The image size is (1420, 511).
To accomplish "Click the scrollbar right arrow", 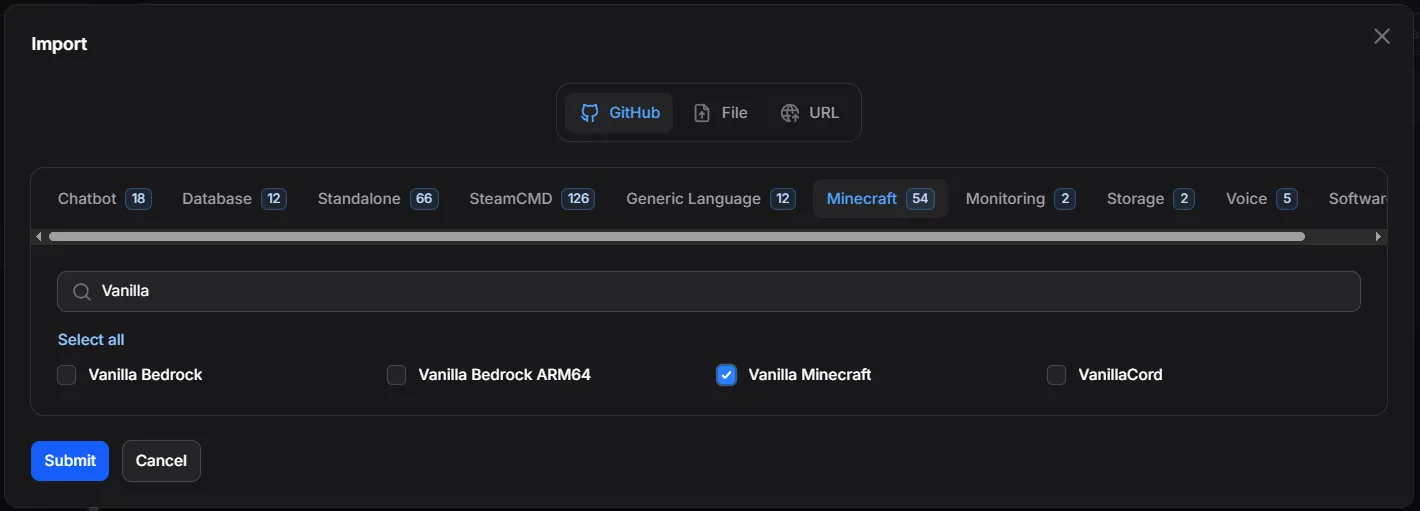I will pos(1378,237).
